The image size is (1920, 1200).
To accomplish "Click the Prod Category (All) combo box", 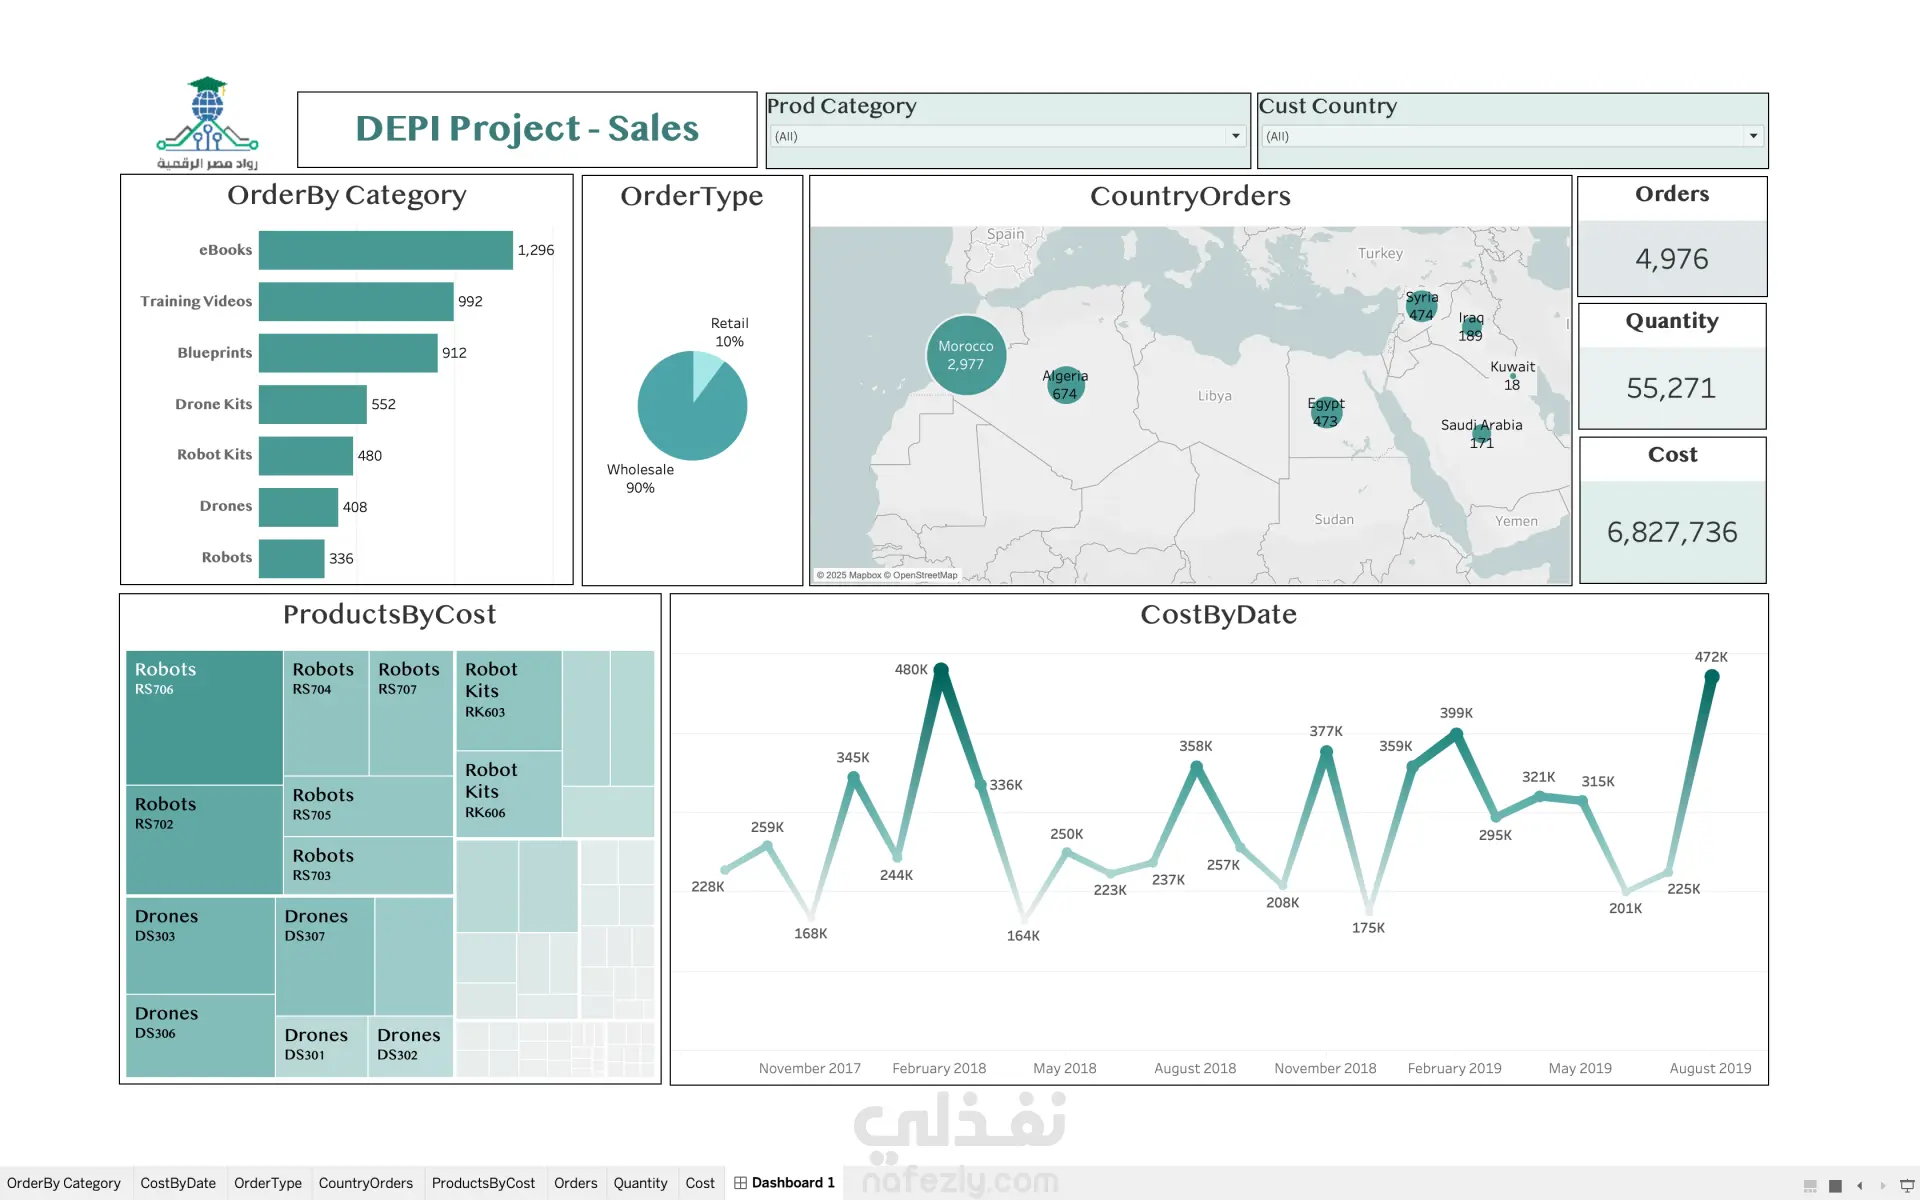I will point(998,136).
